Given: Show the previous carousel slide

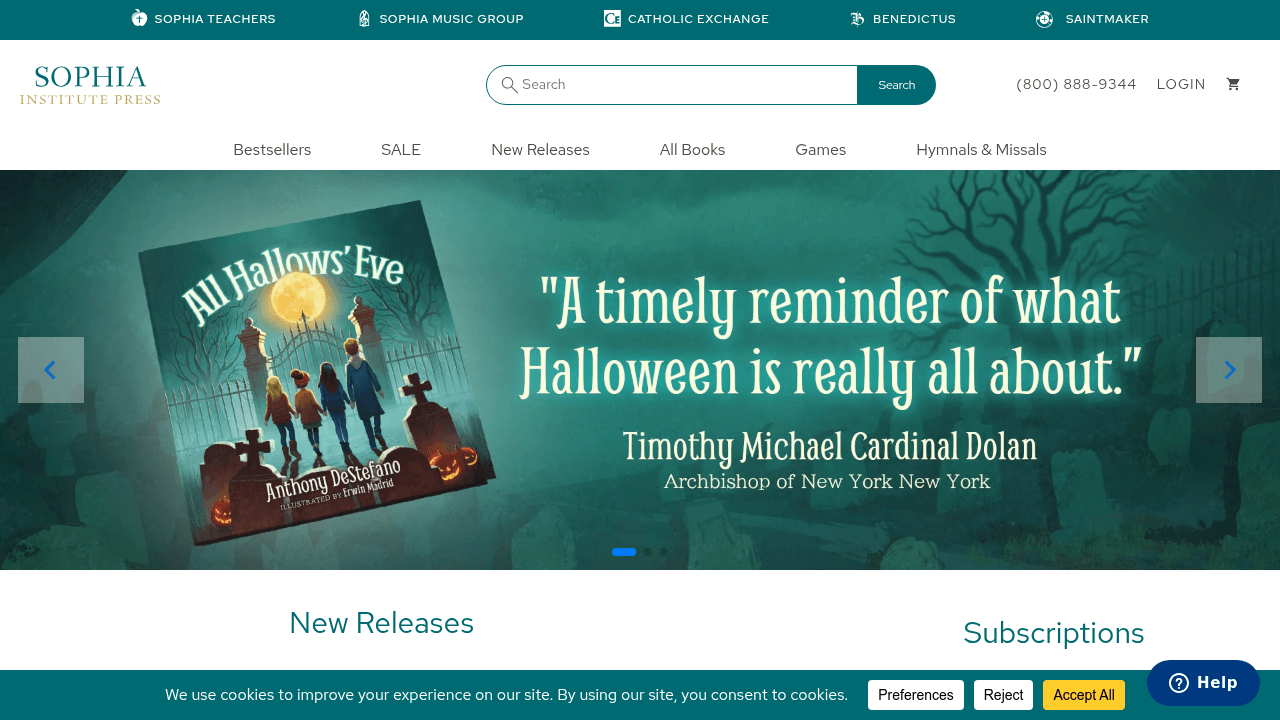Looking at the screenshot, I should 51,370.
